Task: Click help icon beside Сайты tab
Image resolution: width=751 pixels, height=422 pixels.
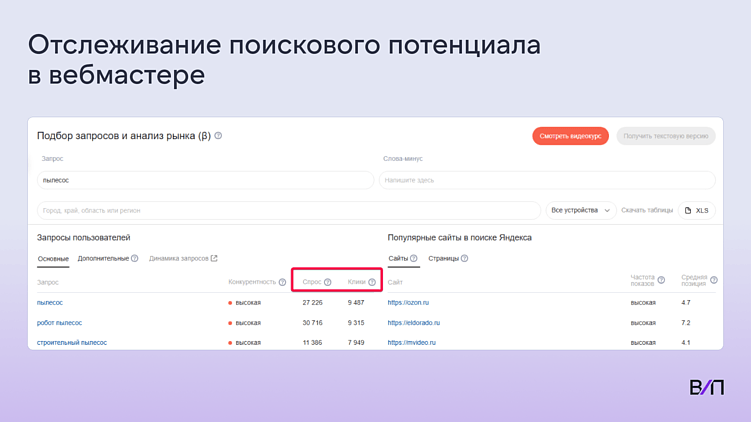Action: click(413, 258)
